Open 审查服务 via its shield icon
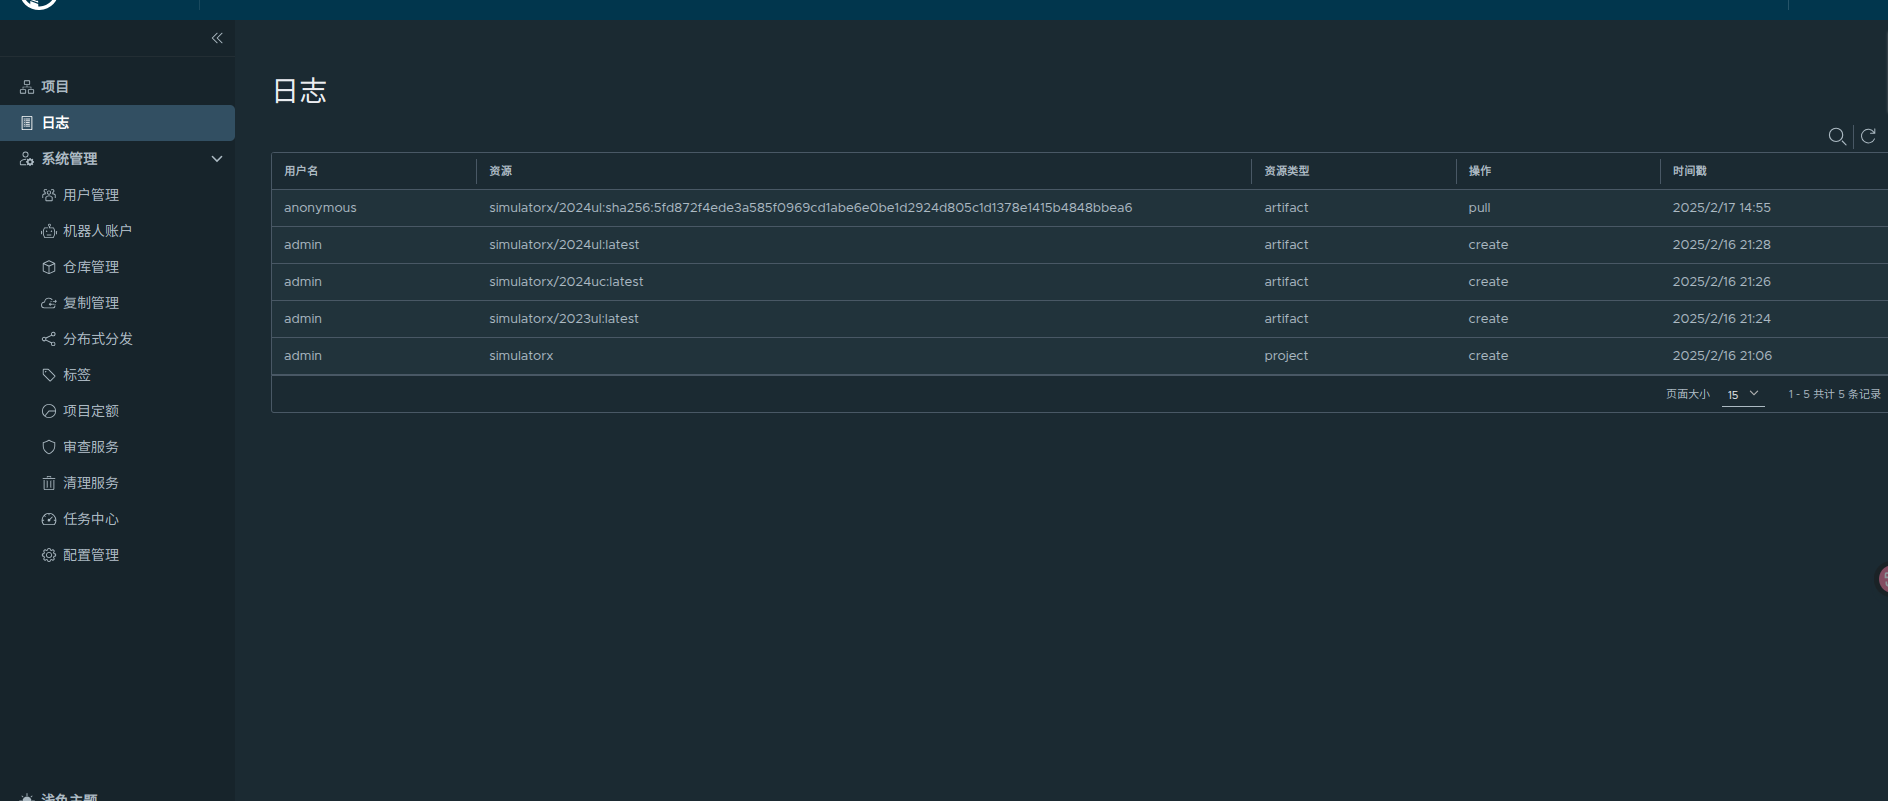1888x801 pixels. pyautogui.click(x=49, y=447)
